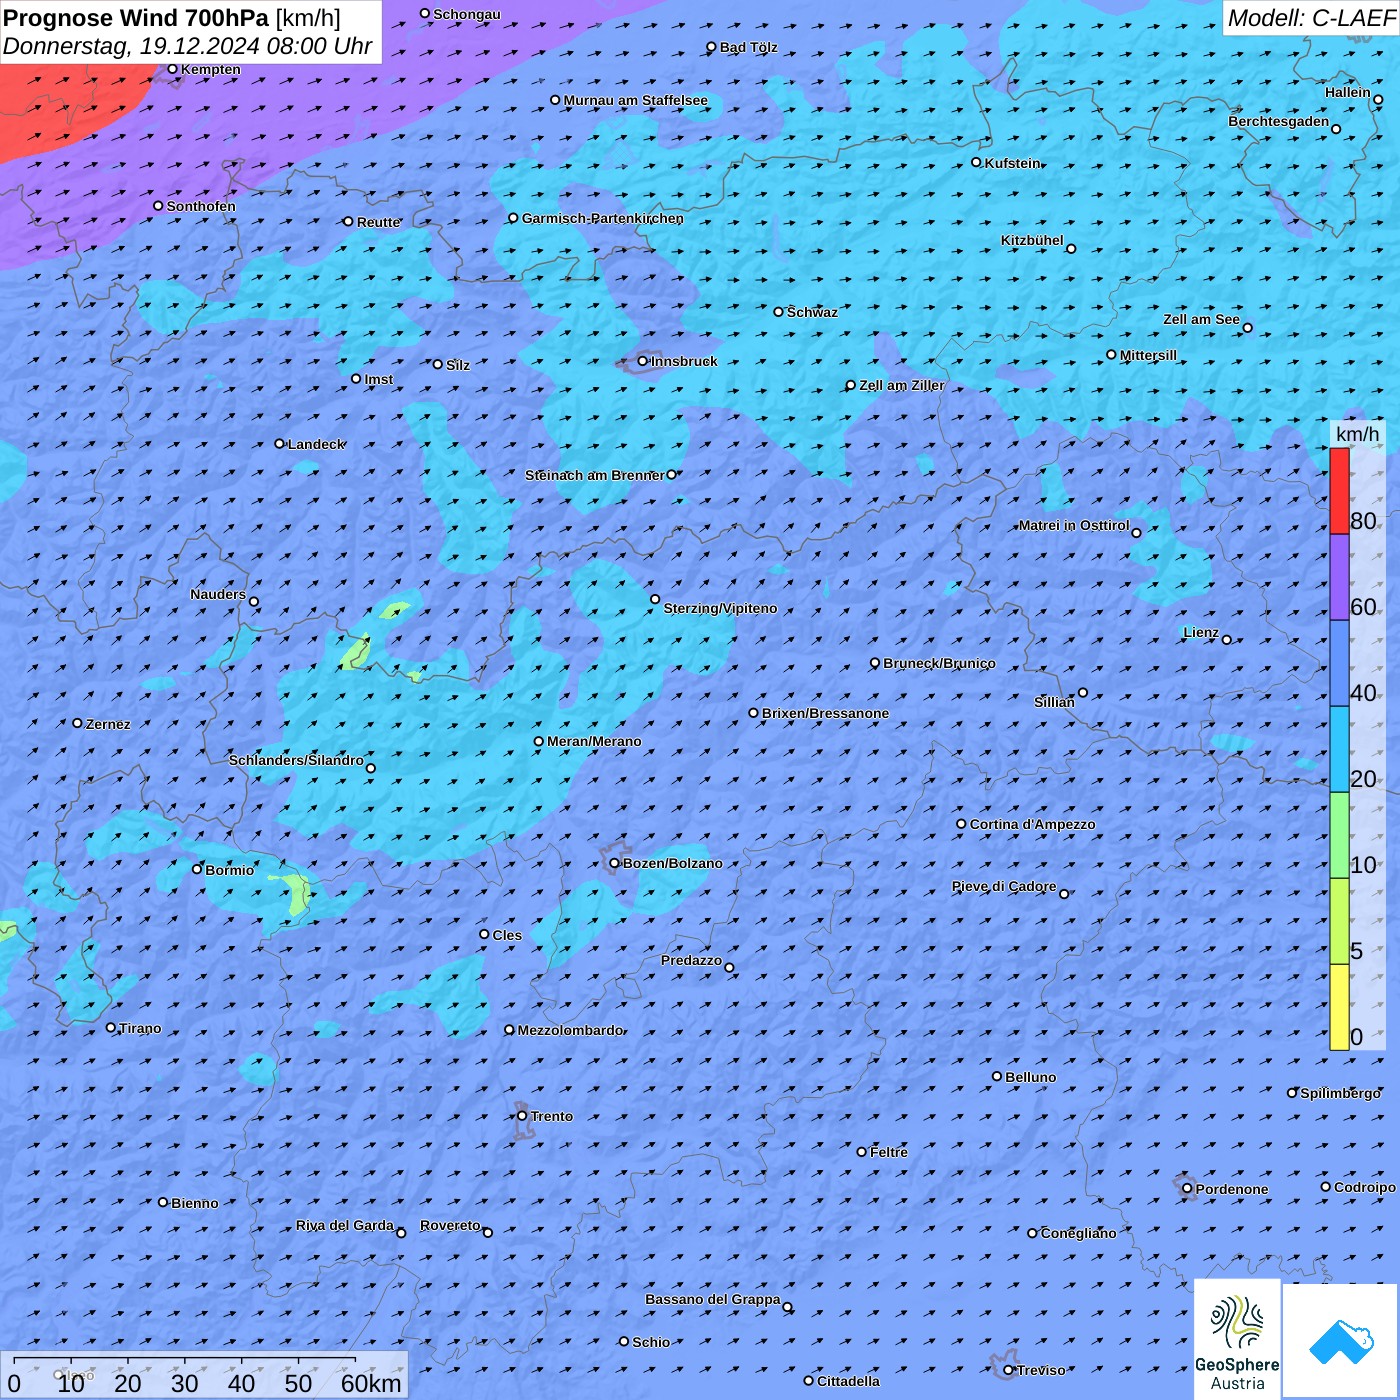Click the 'Modell: C-LAEF' label
1400x1400 pixels.
click(1311, 18)
